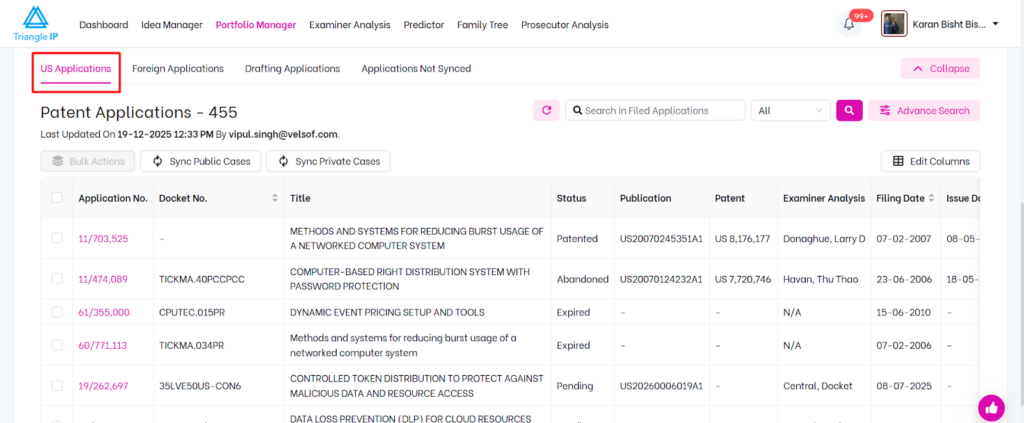Check the row for application 11/703,525
Screen dimensions: 1024x423
pyautogui.click(x=57, y=239)
